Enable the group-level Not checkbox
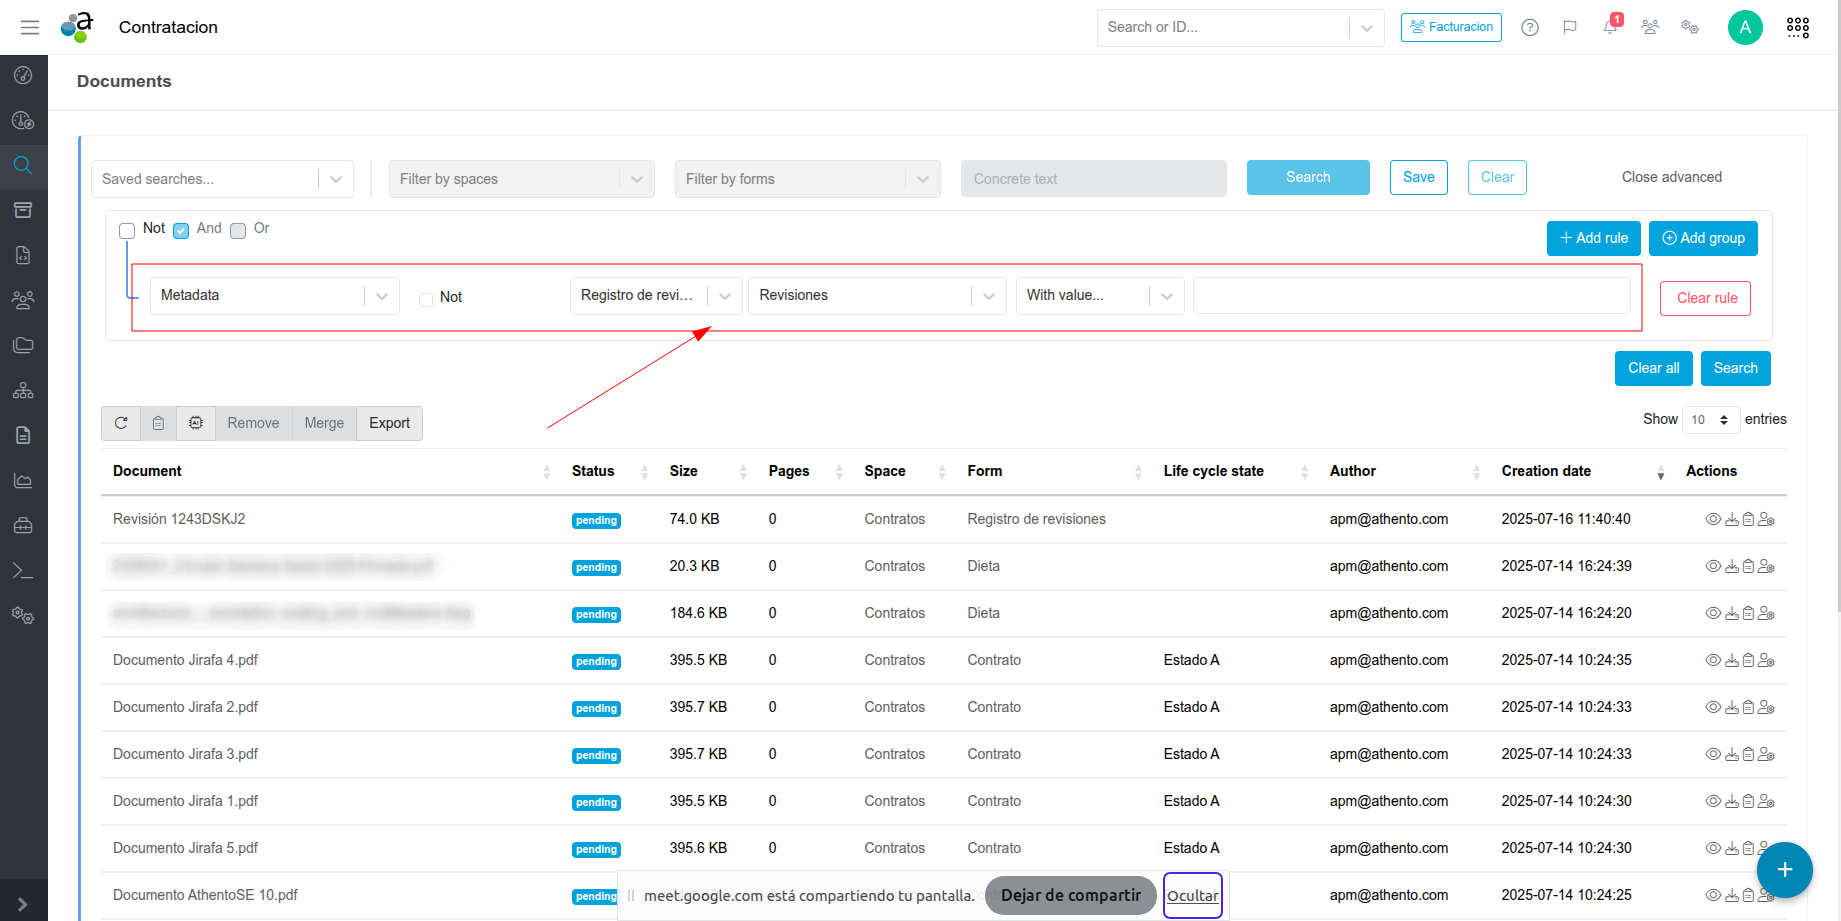Screen dimensions: 1841x921 [x=127, y=231]
